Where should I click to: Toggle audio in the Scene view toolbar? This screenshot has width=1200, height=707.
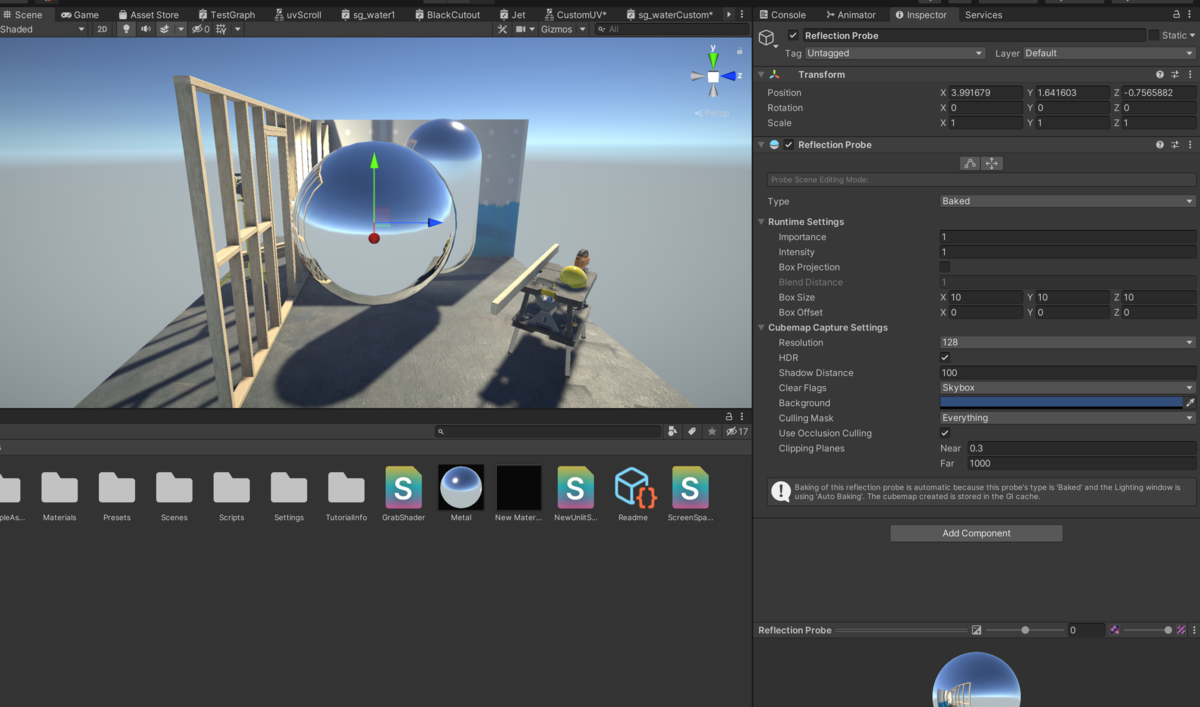(x=146, y=29)
